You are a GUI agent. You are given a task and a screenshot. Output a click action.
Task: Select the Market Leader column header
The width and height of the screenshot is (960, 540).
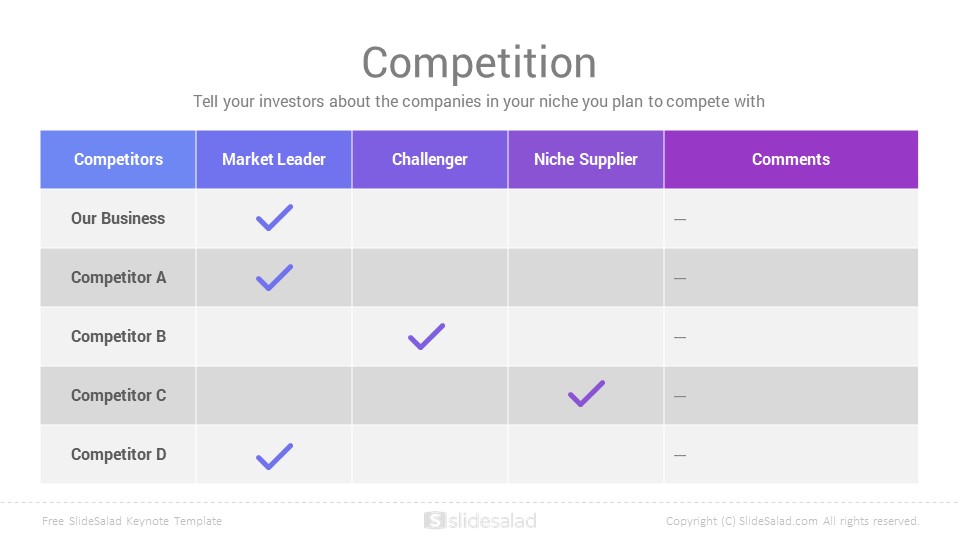coord(274,159)
